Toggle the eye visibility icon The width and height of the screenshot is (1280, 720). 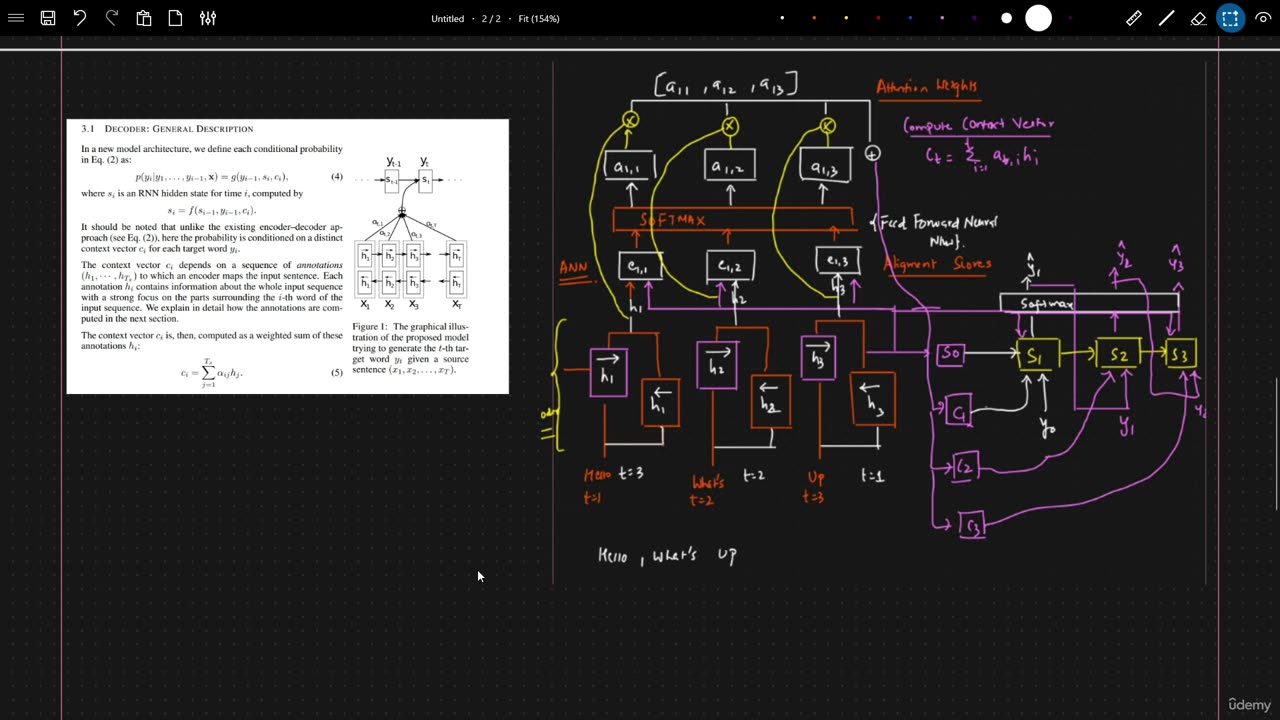[1262, 18]
